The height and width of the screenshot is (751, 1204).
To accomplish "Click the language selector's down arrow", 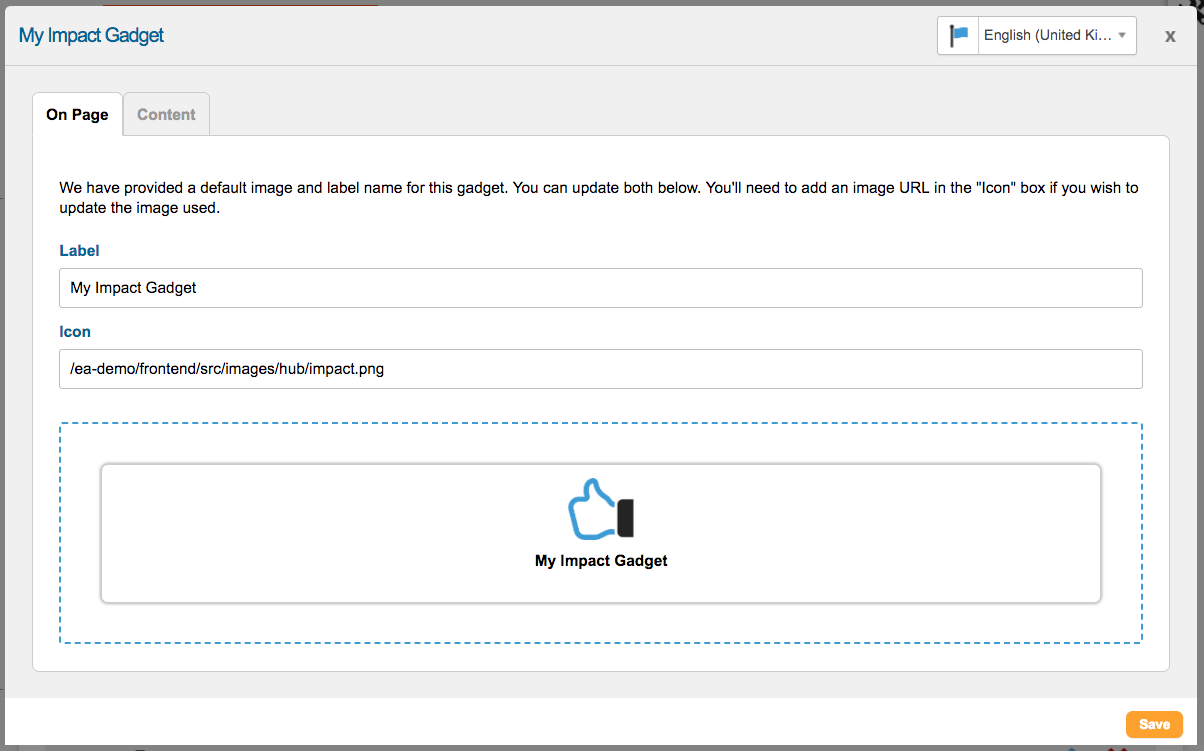I will (1122, 36).
